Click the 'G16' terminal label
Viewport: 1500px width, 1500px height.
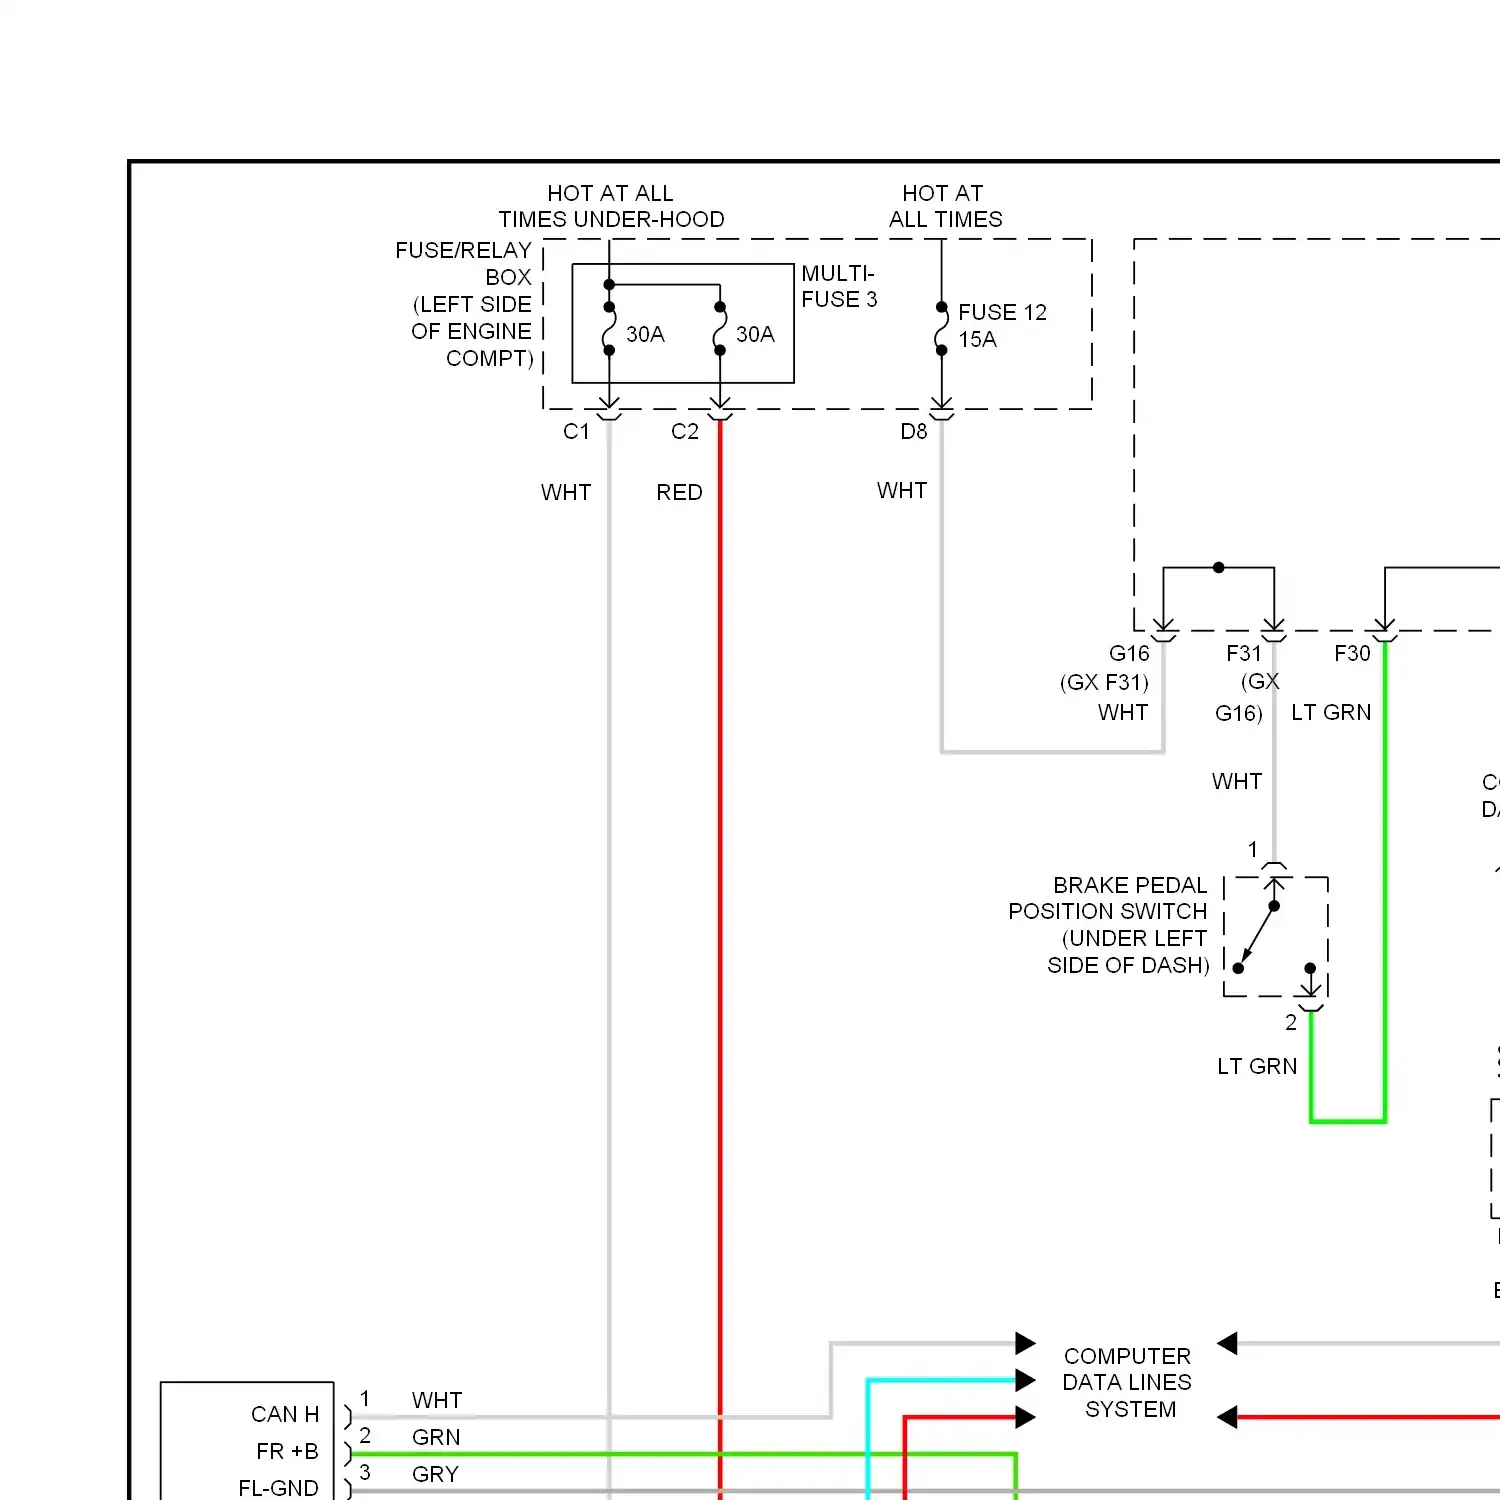click(x=1129, y=654)
